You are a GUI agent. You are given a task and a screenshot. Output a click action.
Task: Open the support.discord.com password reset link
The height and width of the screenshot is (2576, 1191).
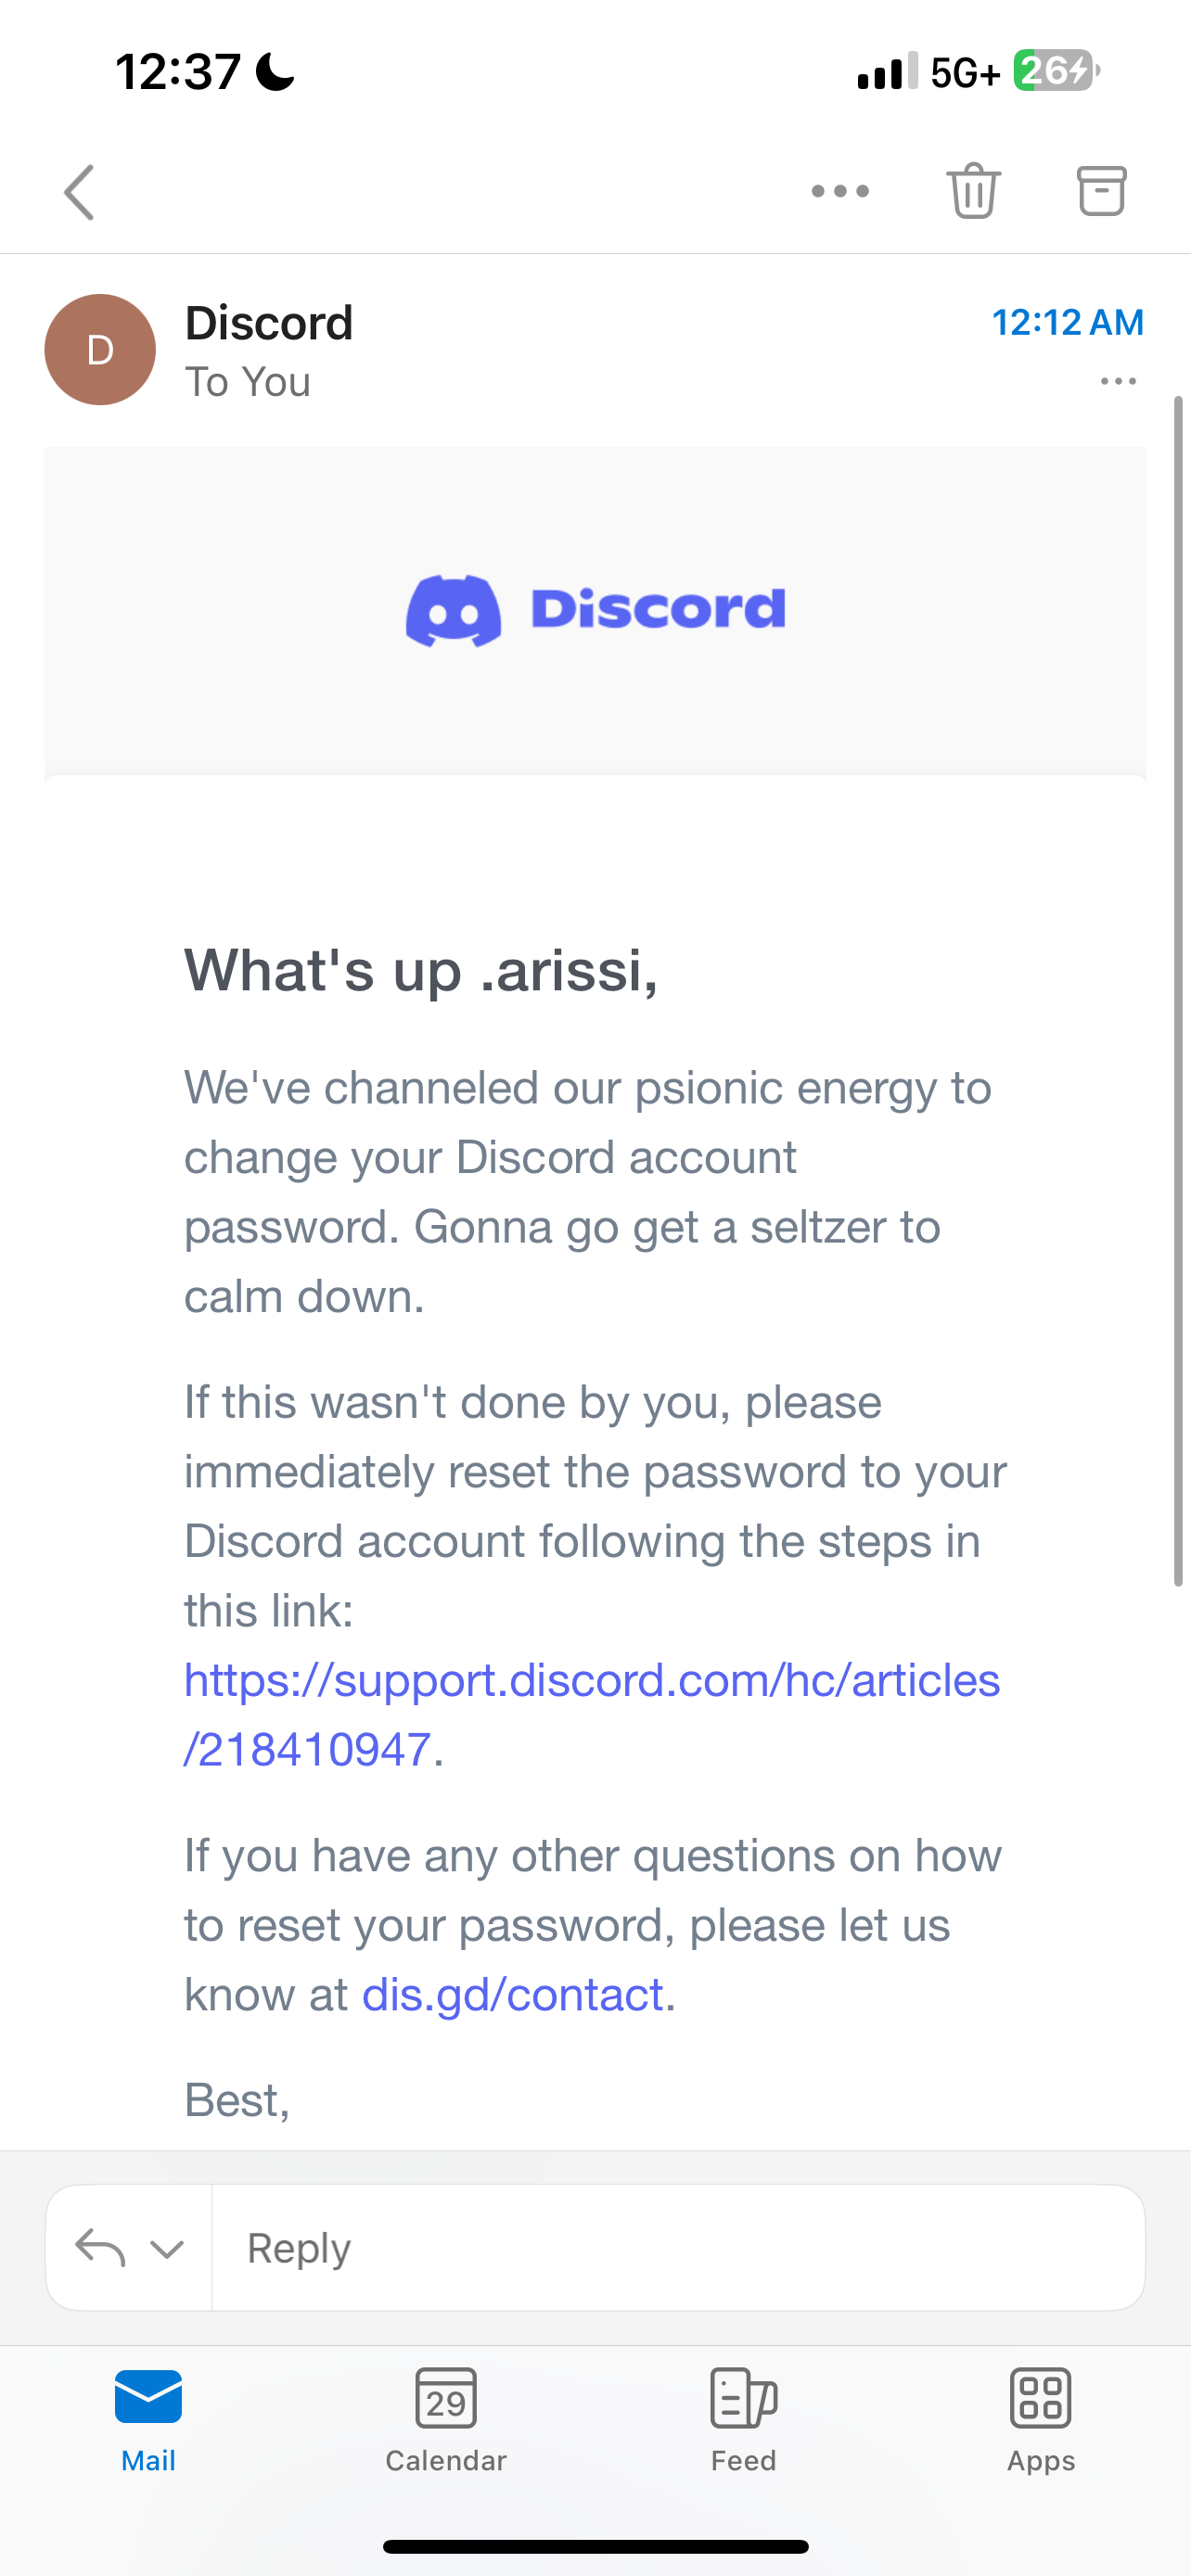pos(592,1714)
